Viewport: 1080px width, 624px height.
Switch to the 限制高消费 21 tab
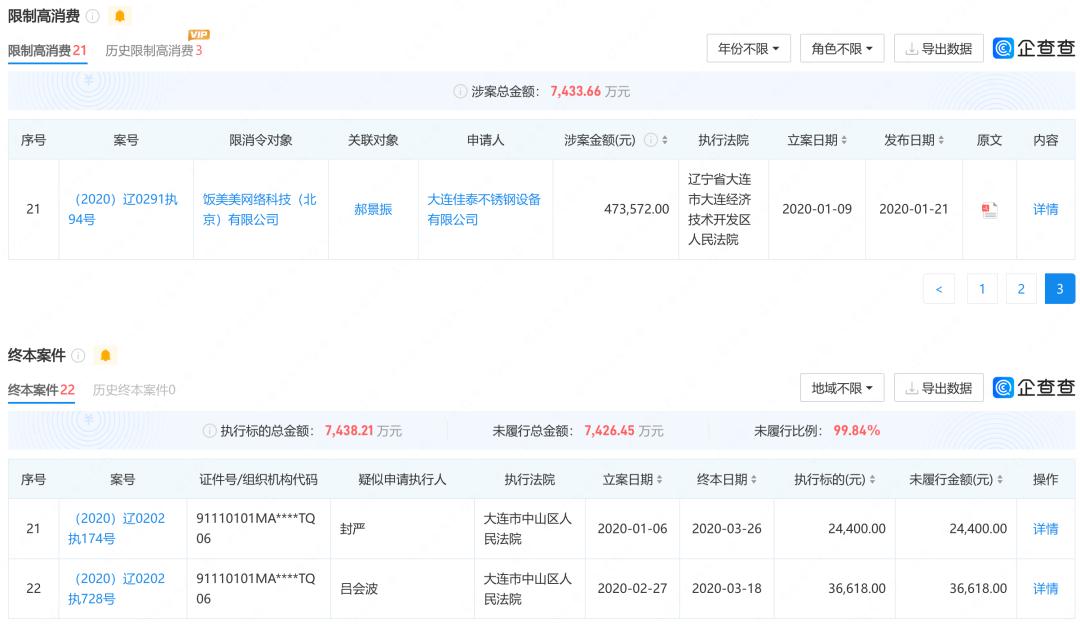(48, 50)
